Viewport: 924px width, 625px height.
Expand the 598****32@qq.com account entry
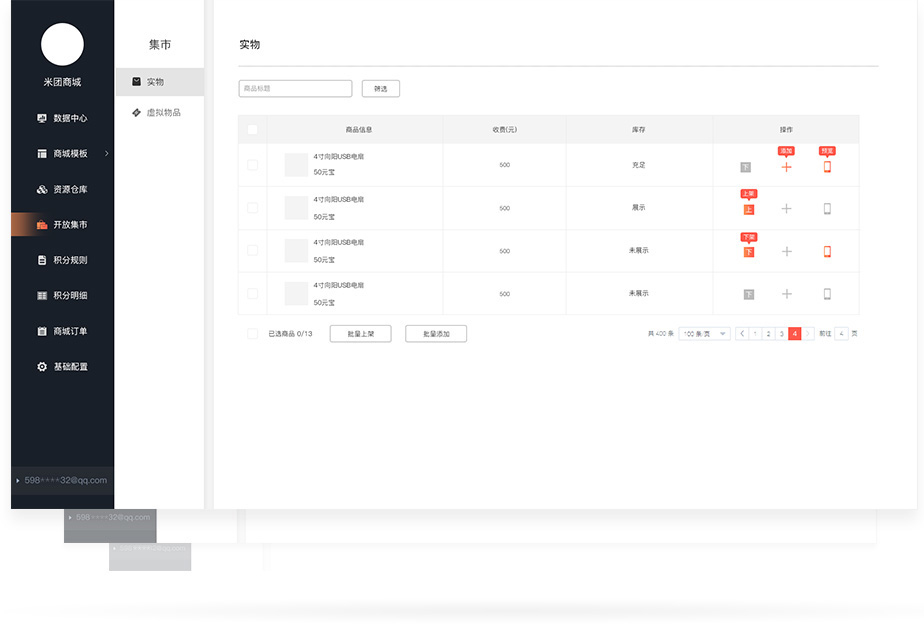click(x=62, y=481)
